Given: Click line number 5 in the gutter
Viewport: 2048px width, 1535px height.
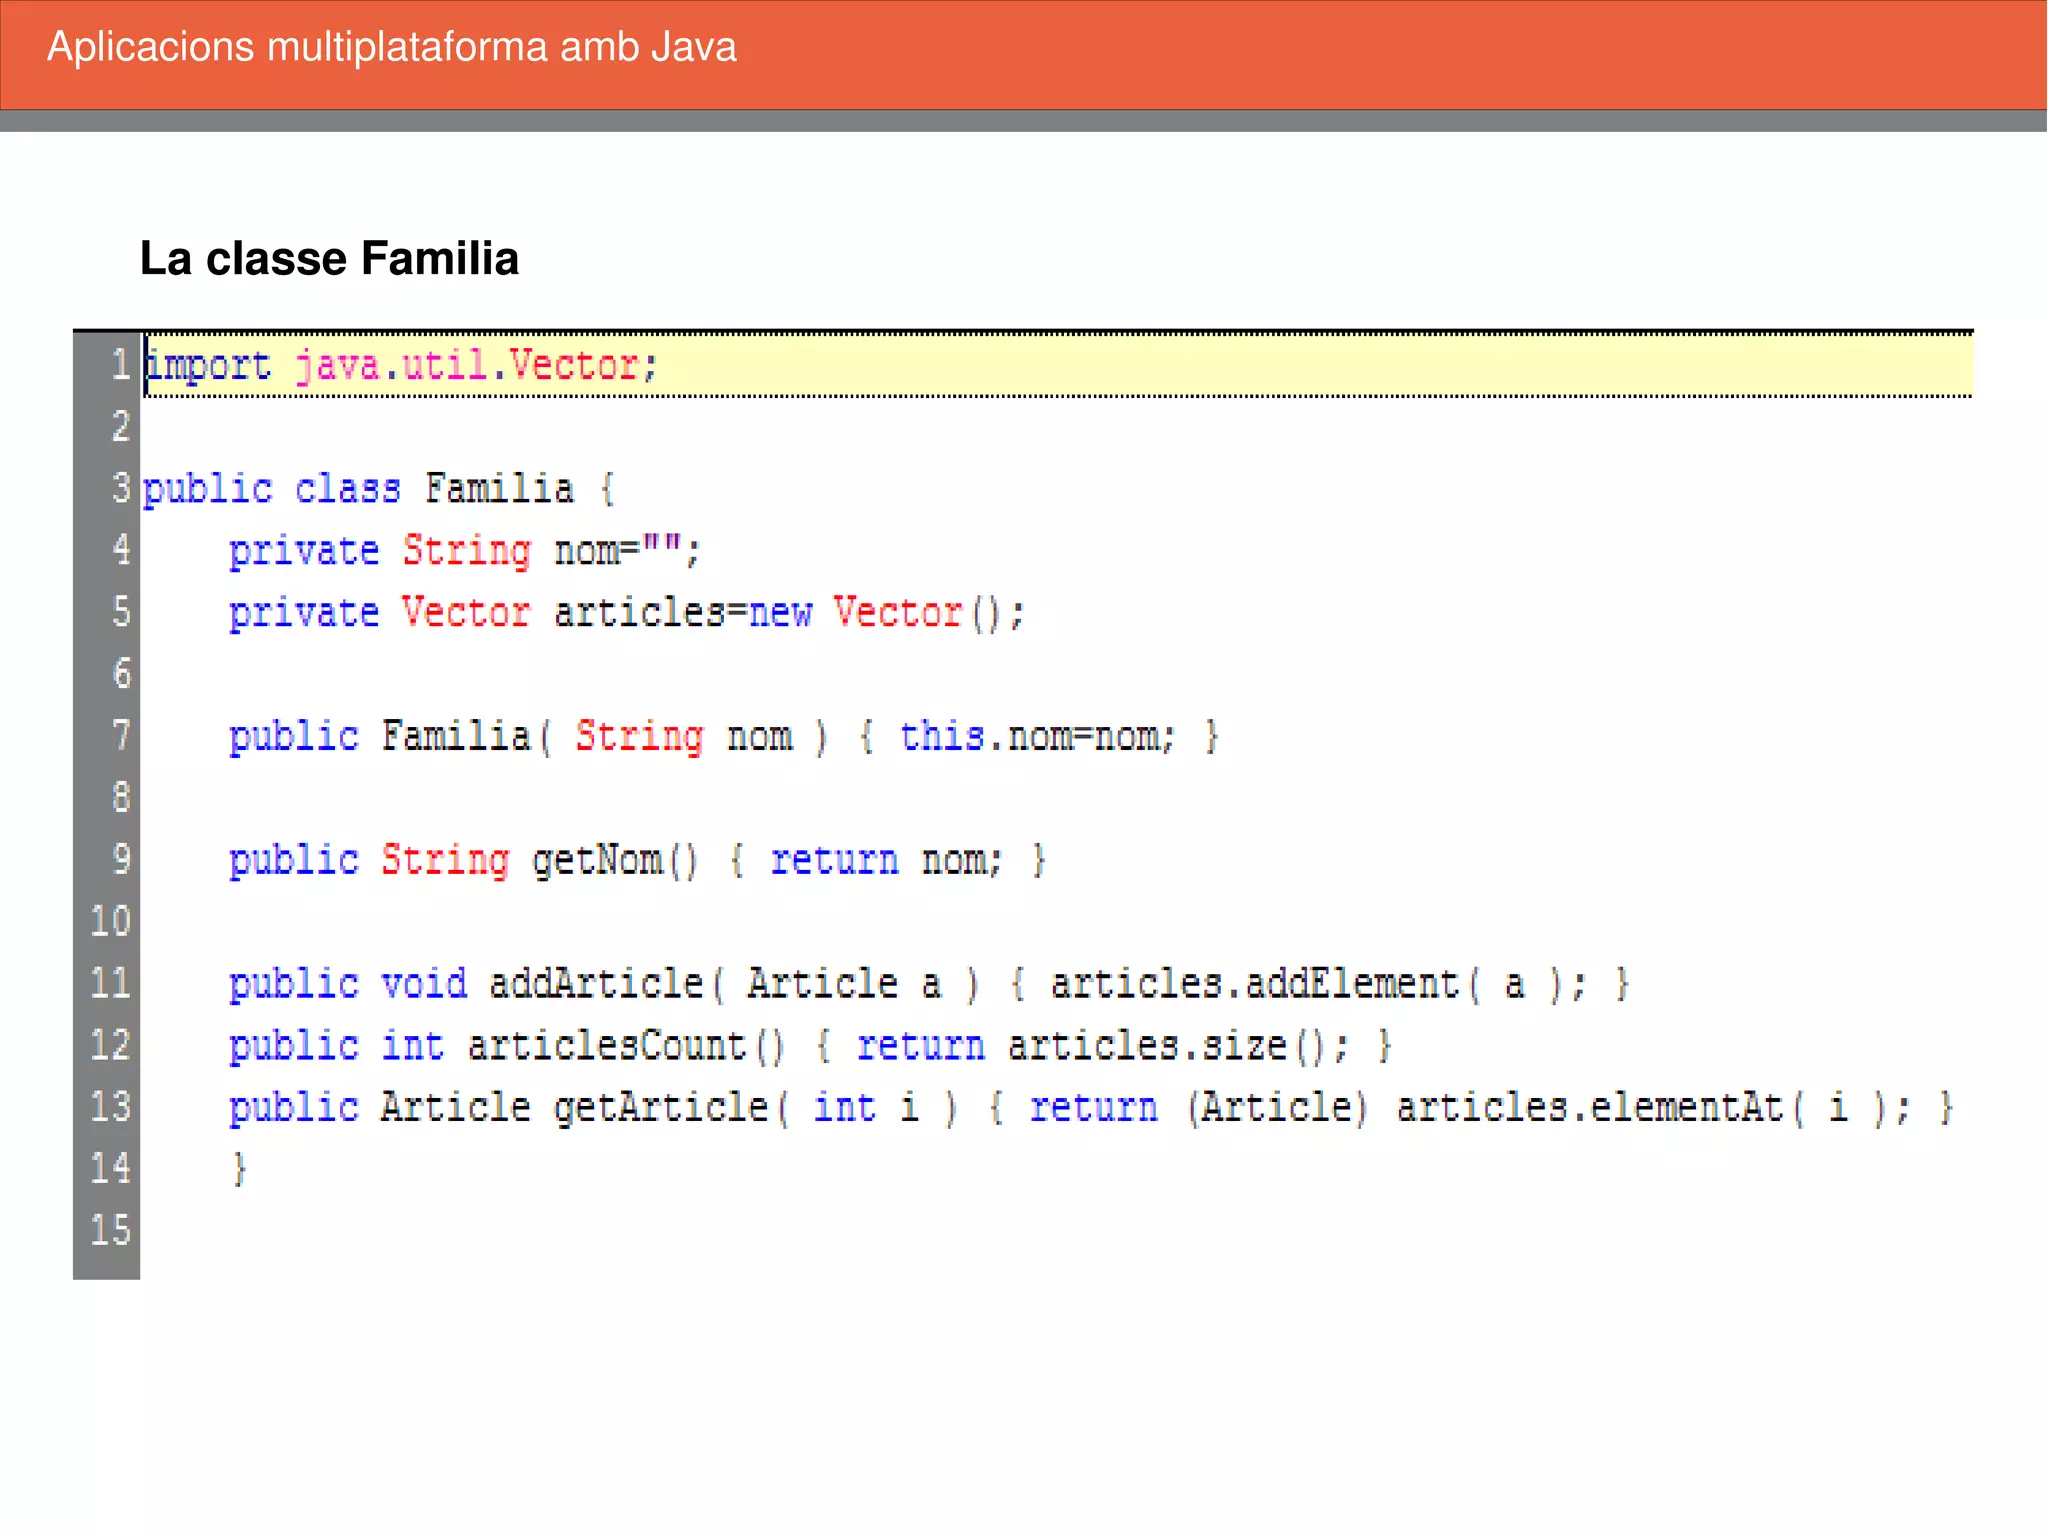Looking at the screenshot, I should pyautogui.click(x=120, y=612).
